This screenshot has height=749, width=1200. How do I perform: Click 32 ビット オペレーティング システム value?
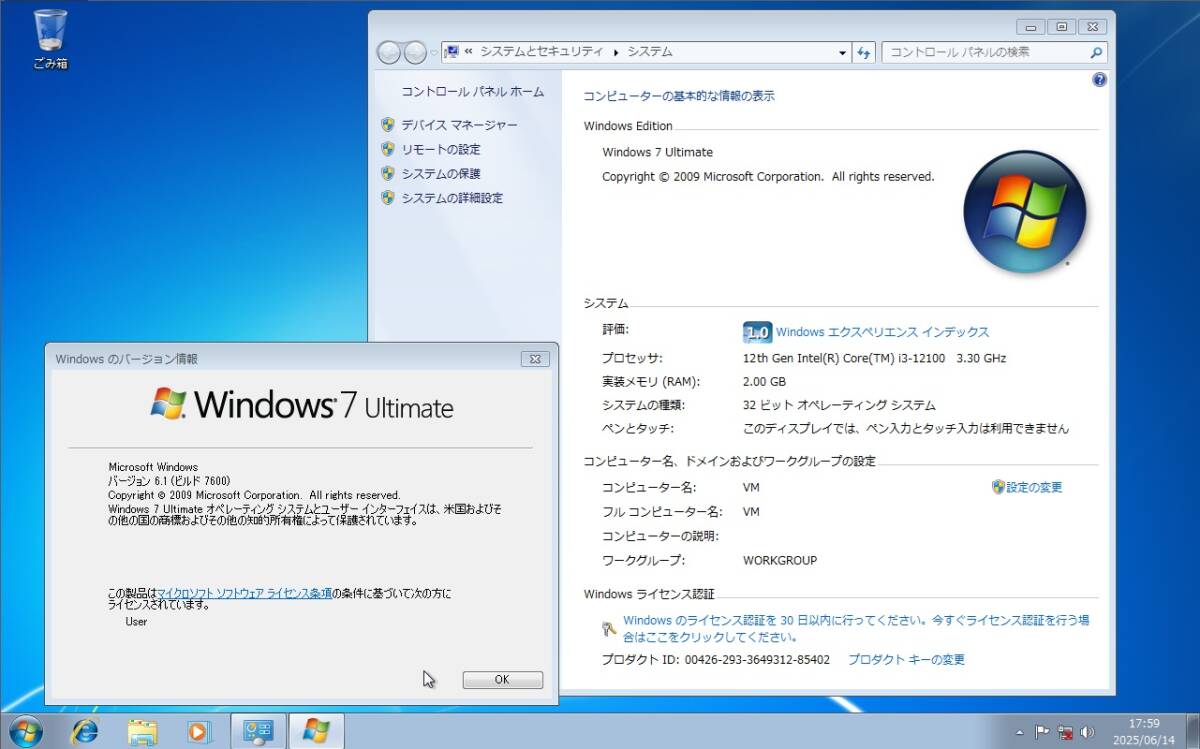click(x=839, y=406)
